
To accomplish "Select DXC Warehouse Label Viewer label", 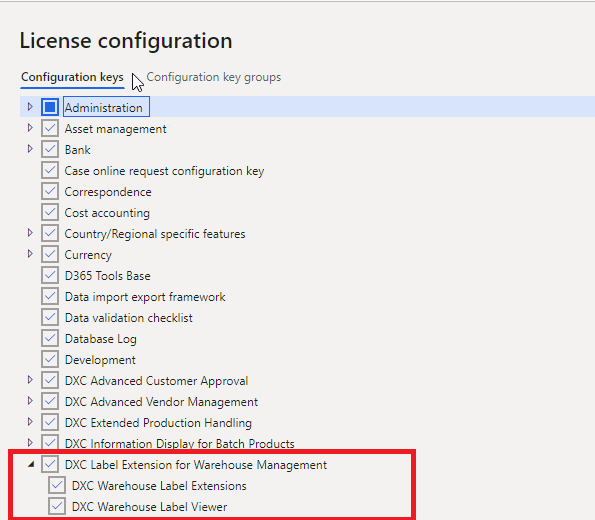I will [150, 507].
